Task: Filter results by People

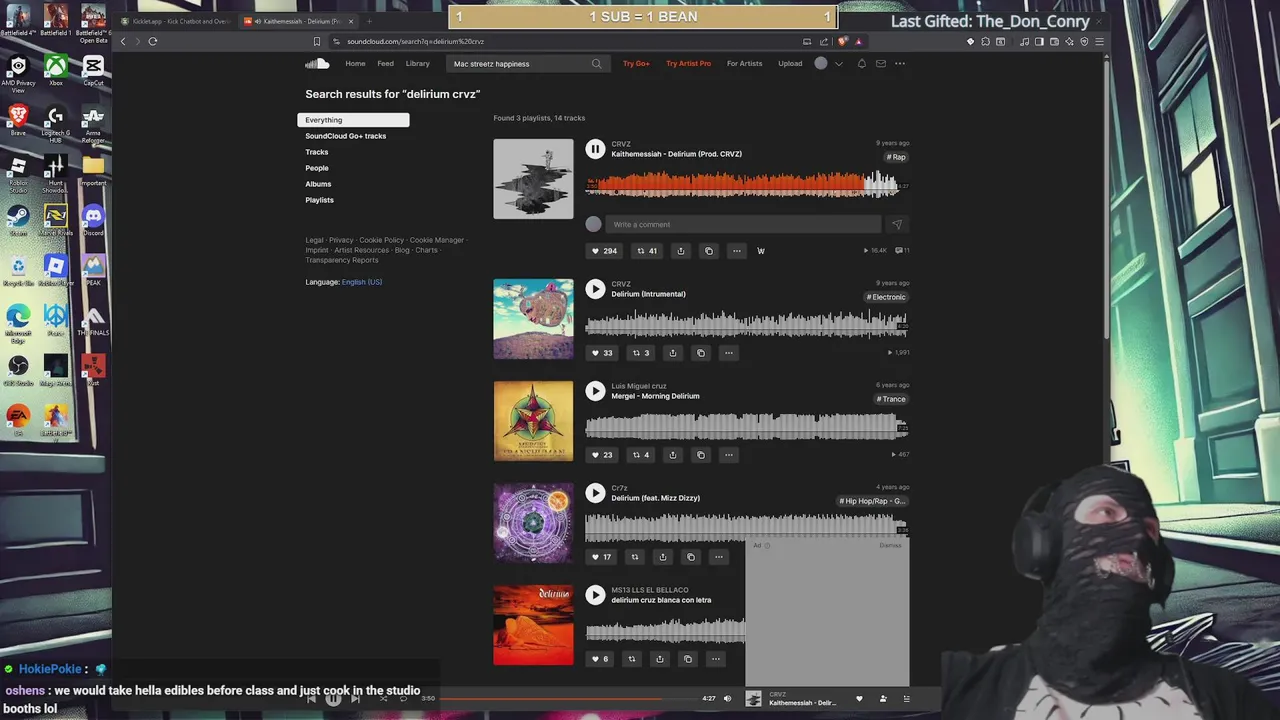Action: click(x=316, y=168)
